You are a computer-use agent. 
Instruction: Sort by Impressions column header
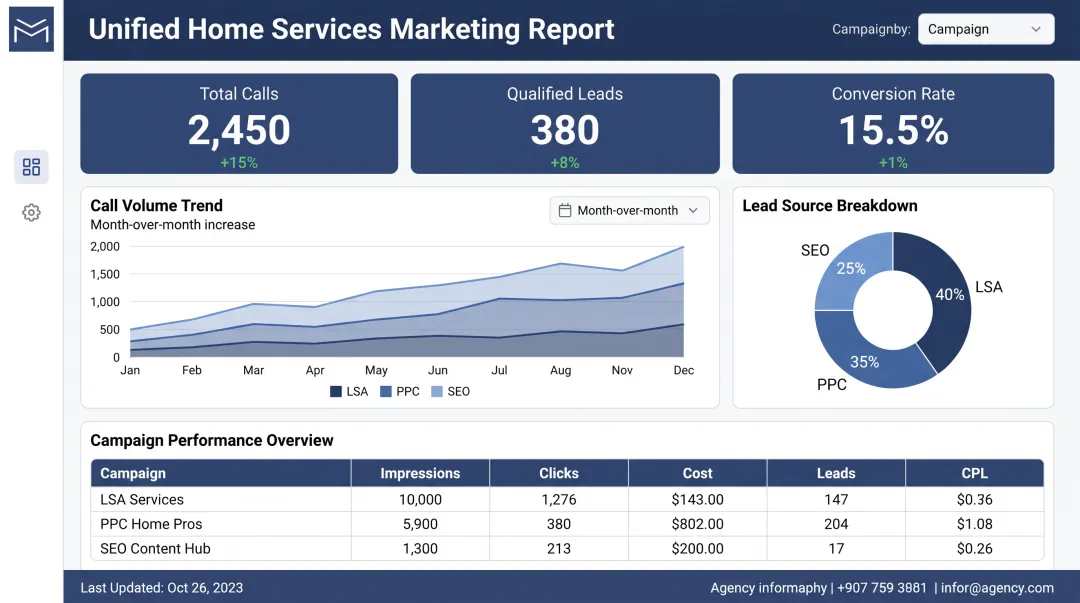[420, 473]
